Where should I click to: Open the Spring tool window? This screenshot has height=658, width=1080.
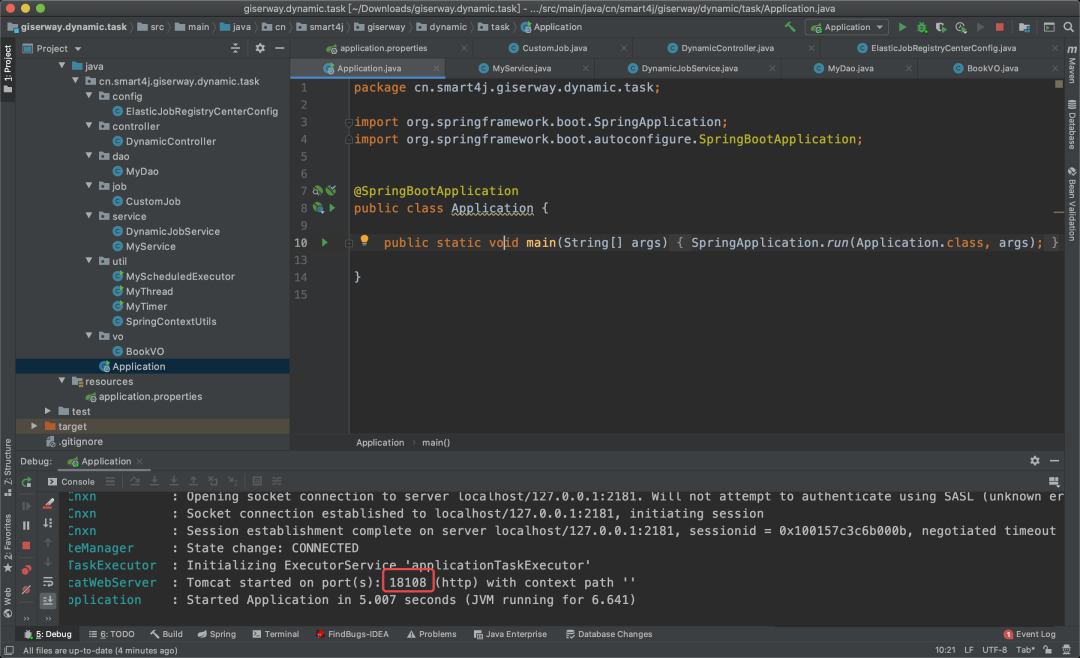point(216,634)
